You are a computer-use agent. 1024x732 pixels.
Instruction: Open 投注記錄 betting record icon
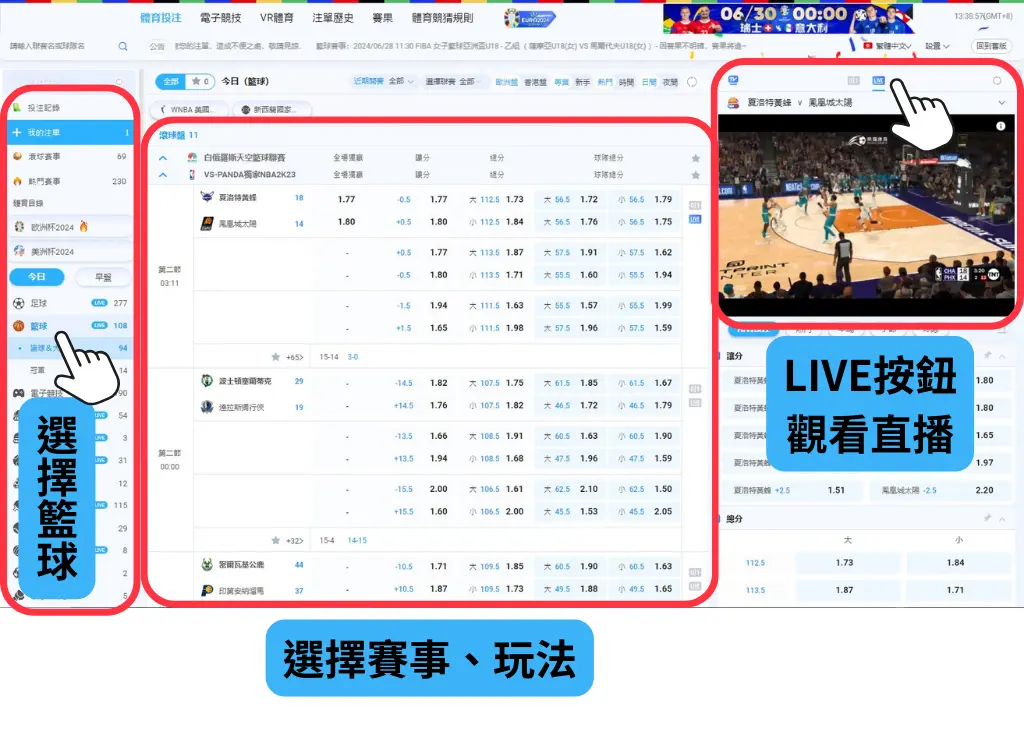tap(17, 107)
